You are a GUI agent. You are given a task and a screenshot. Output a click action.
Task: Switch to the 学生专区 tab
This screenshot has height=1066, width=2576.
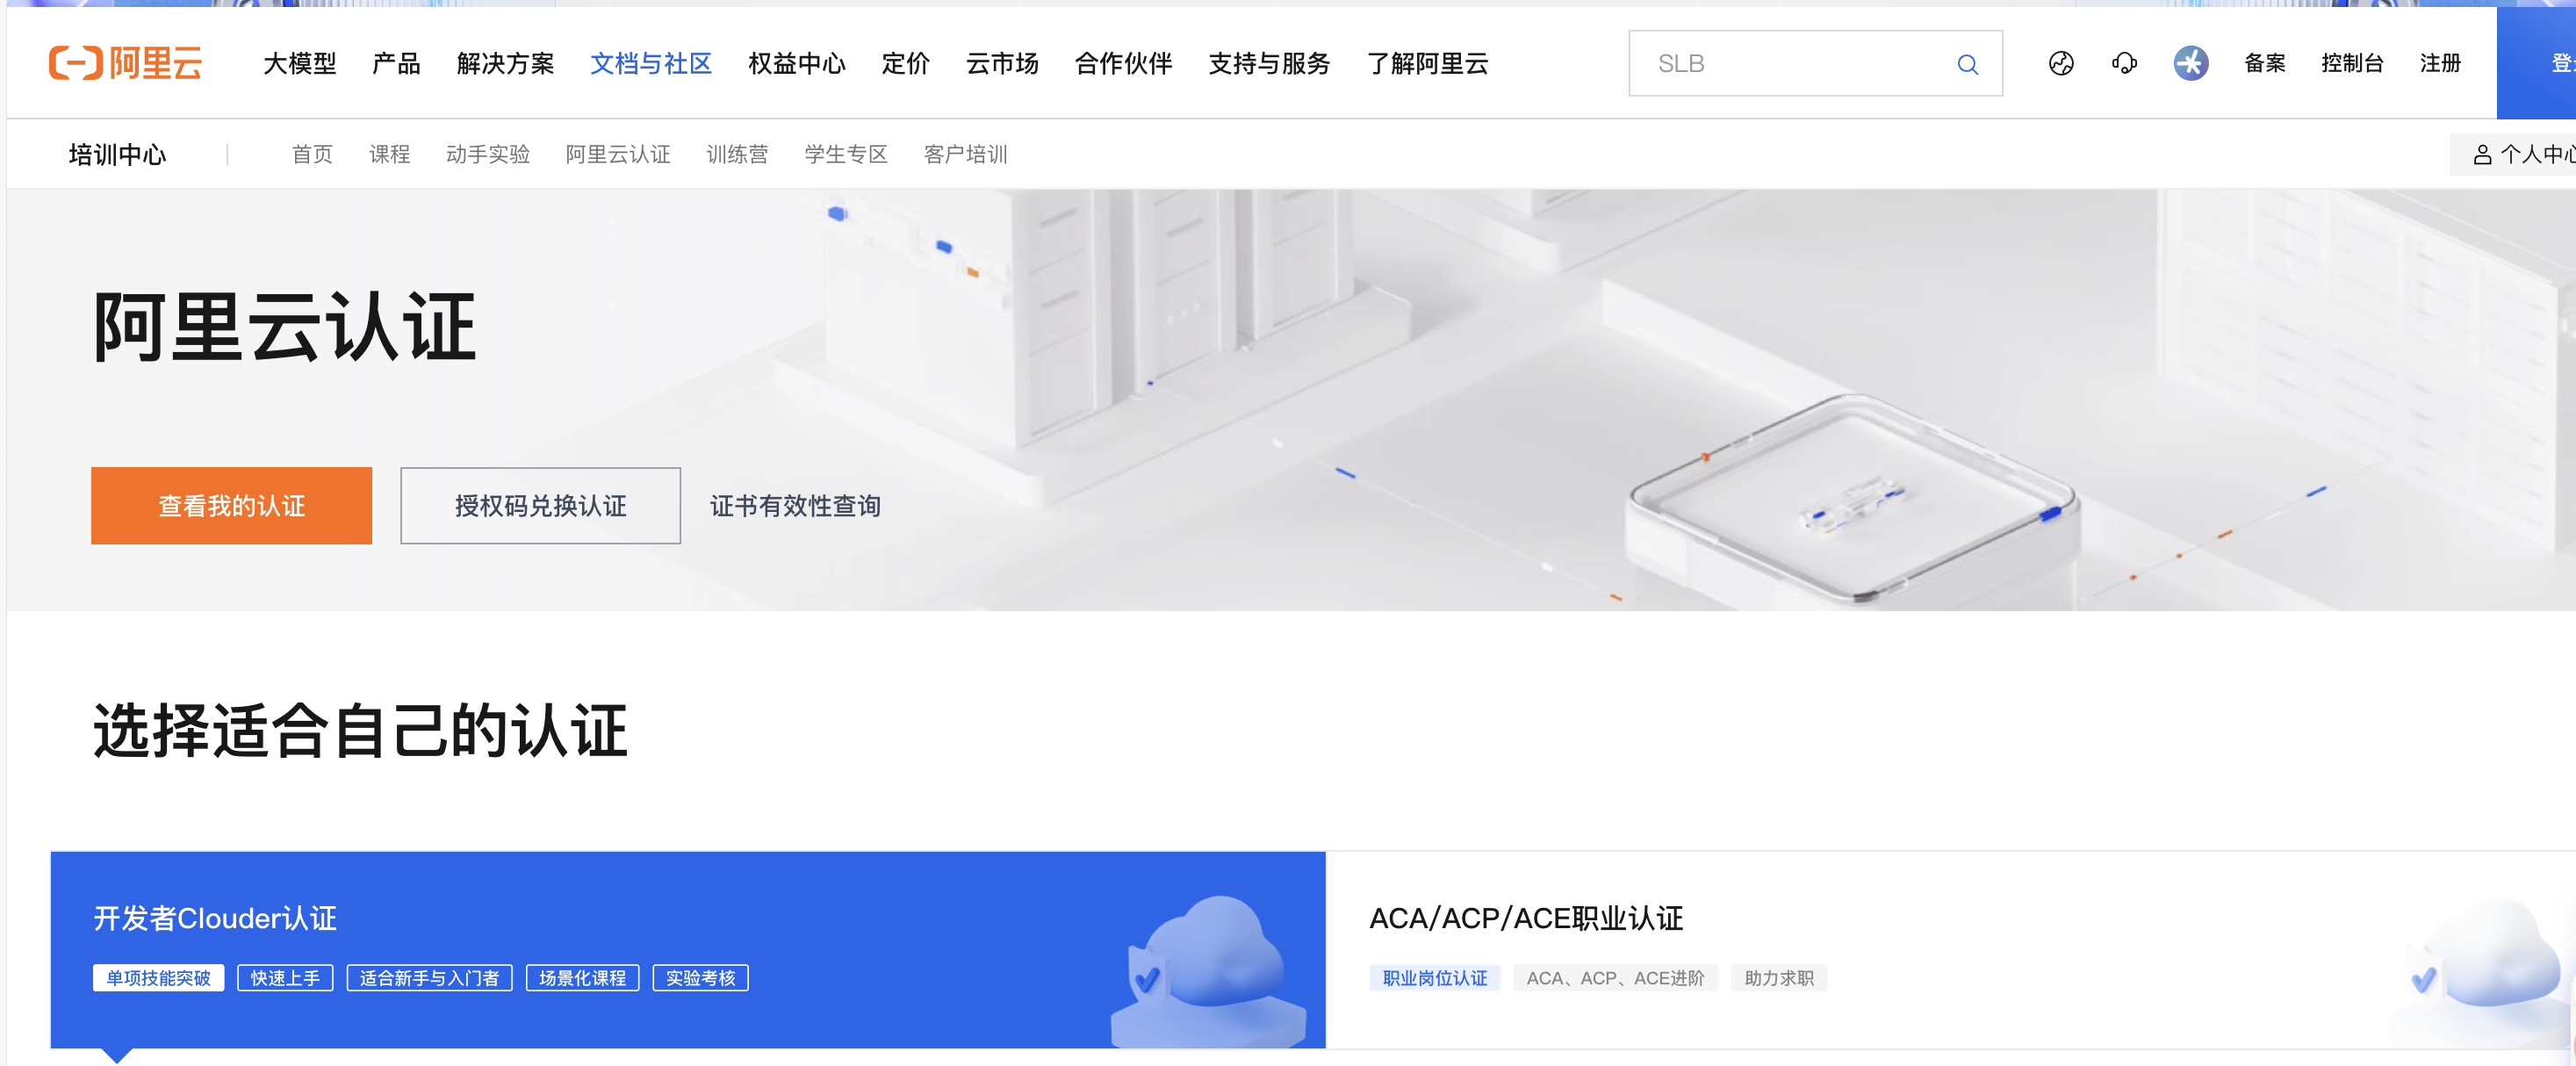click(846, 155)
